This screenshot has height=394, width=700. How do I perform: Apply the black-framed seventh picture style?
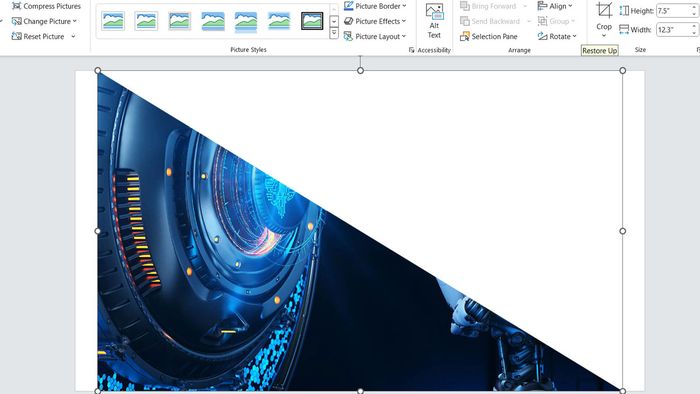pos(312,21)
